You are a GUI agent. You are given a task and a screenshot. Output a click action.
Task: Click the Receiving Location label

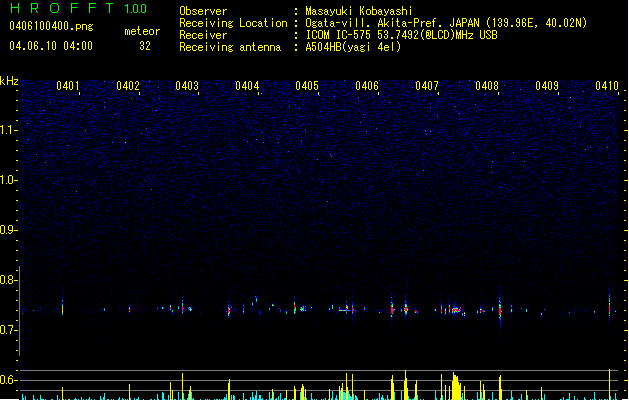coord(233,23)
